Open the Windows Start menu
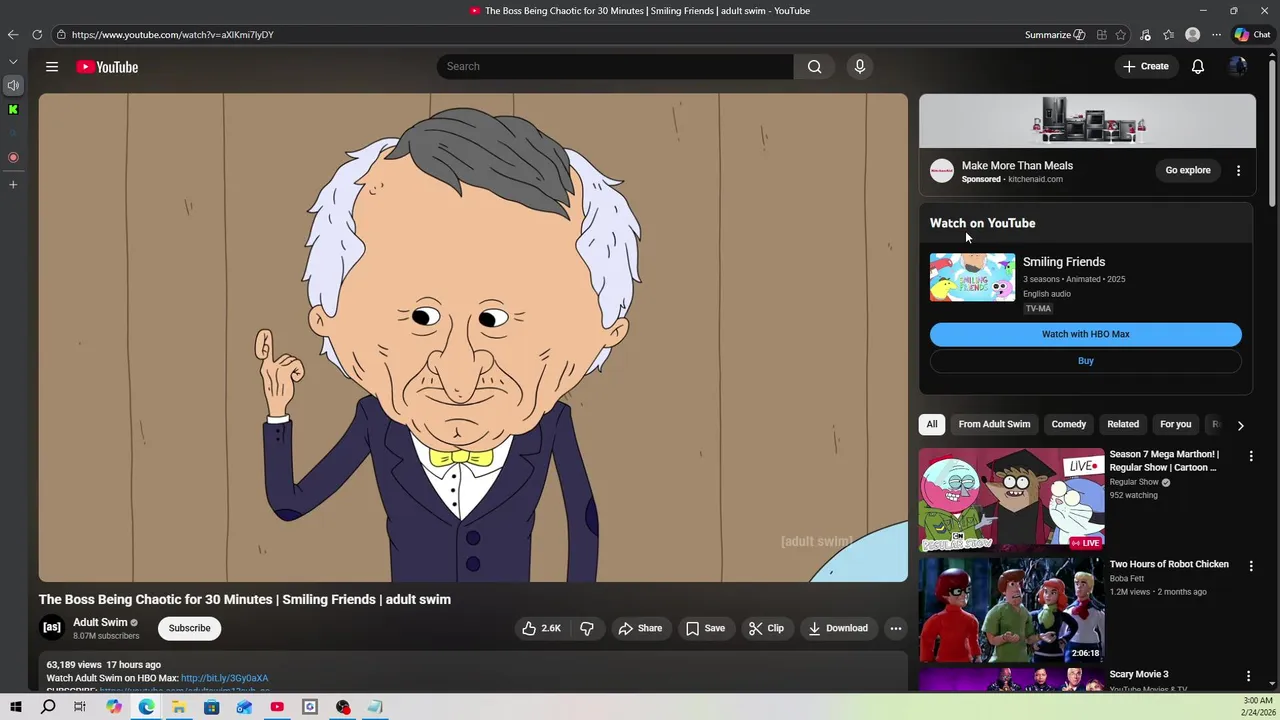1280x720 pixels. tap(15, 707)
